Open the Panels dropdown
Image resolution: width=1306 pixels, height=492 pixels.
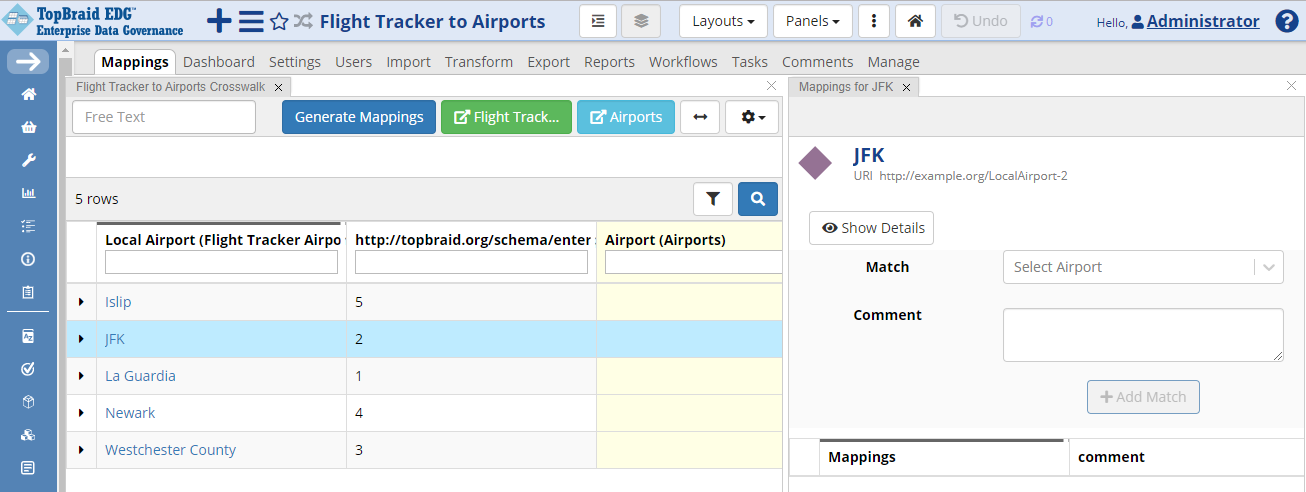[x=812, y=21]
